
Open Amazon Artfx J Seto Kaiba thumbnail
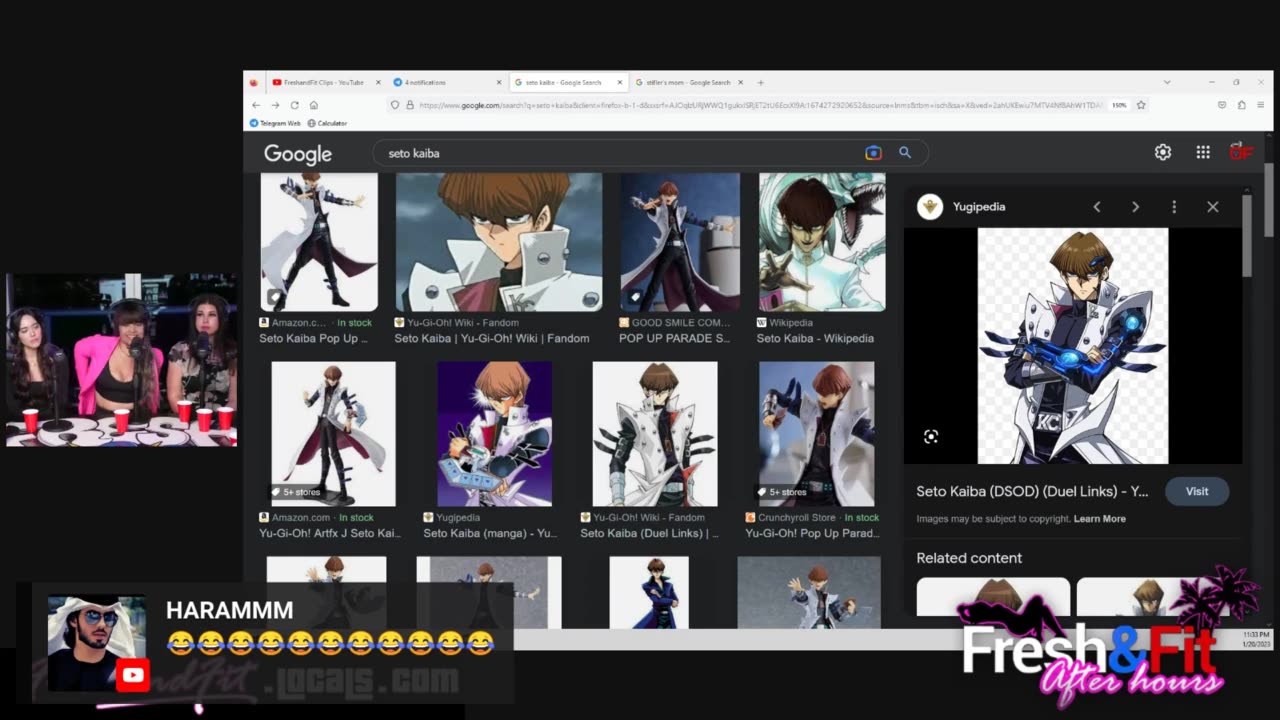tap(333, 434)
